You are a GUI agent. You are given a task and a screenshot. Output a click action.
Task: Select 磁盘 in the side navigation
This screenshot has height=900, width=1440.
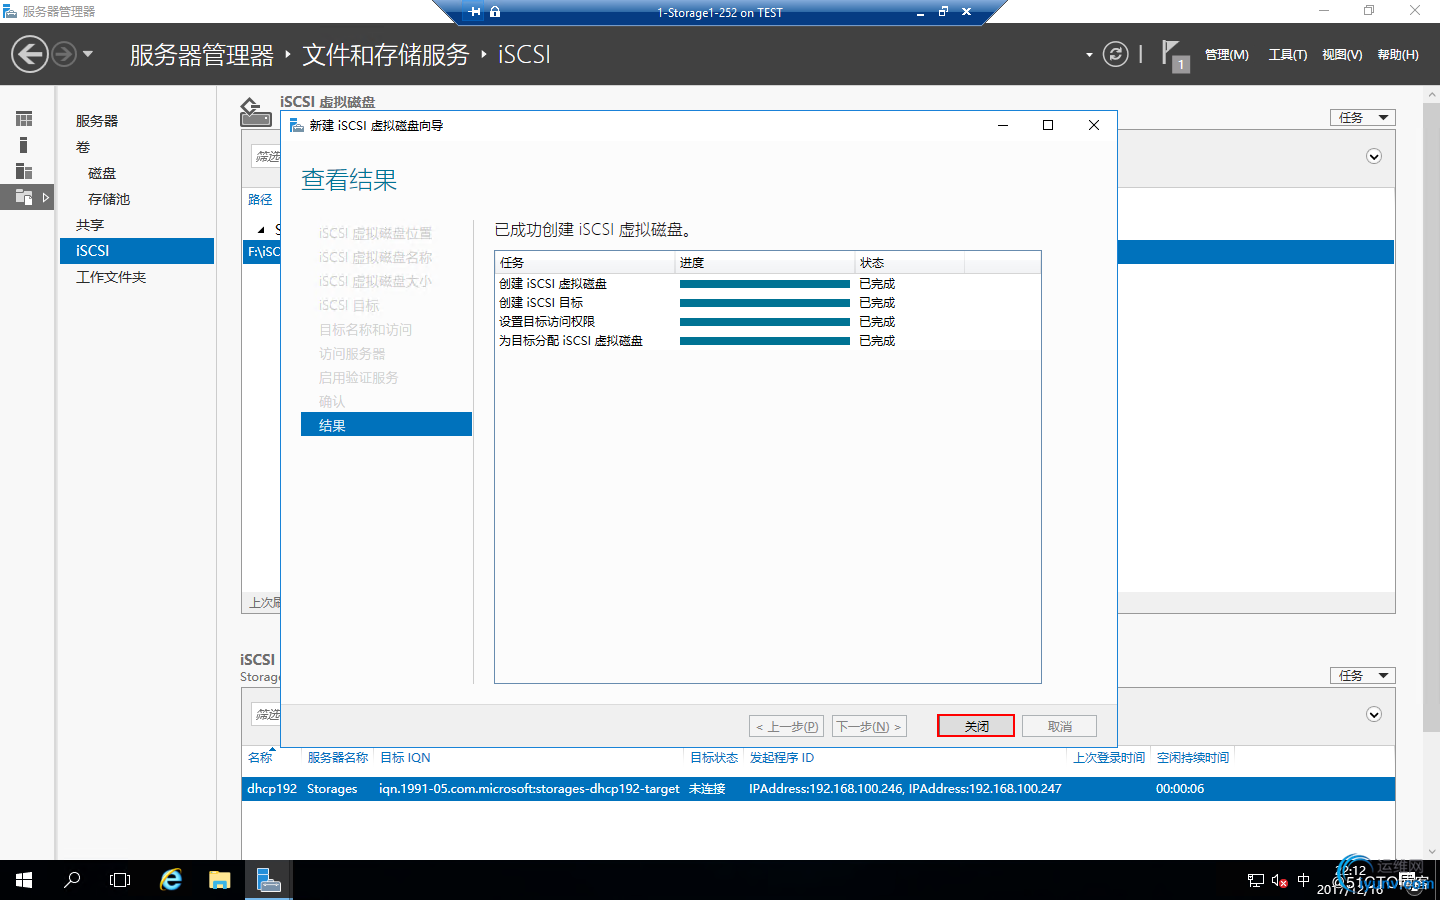137,173
